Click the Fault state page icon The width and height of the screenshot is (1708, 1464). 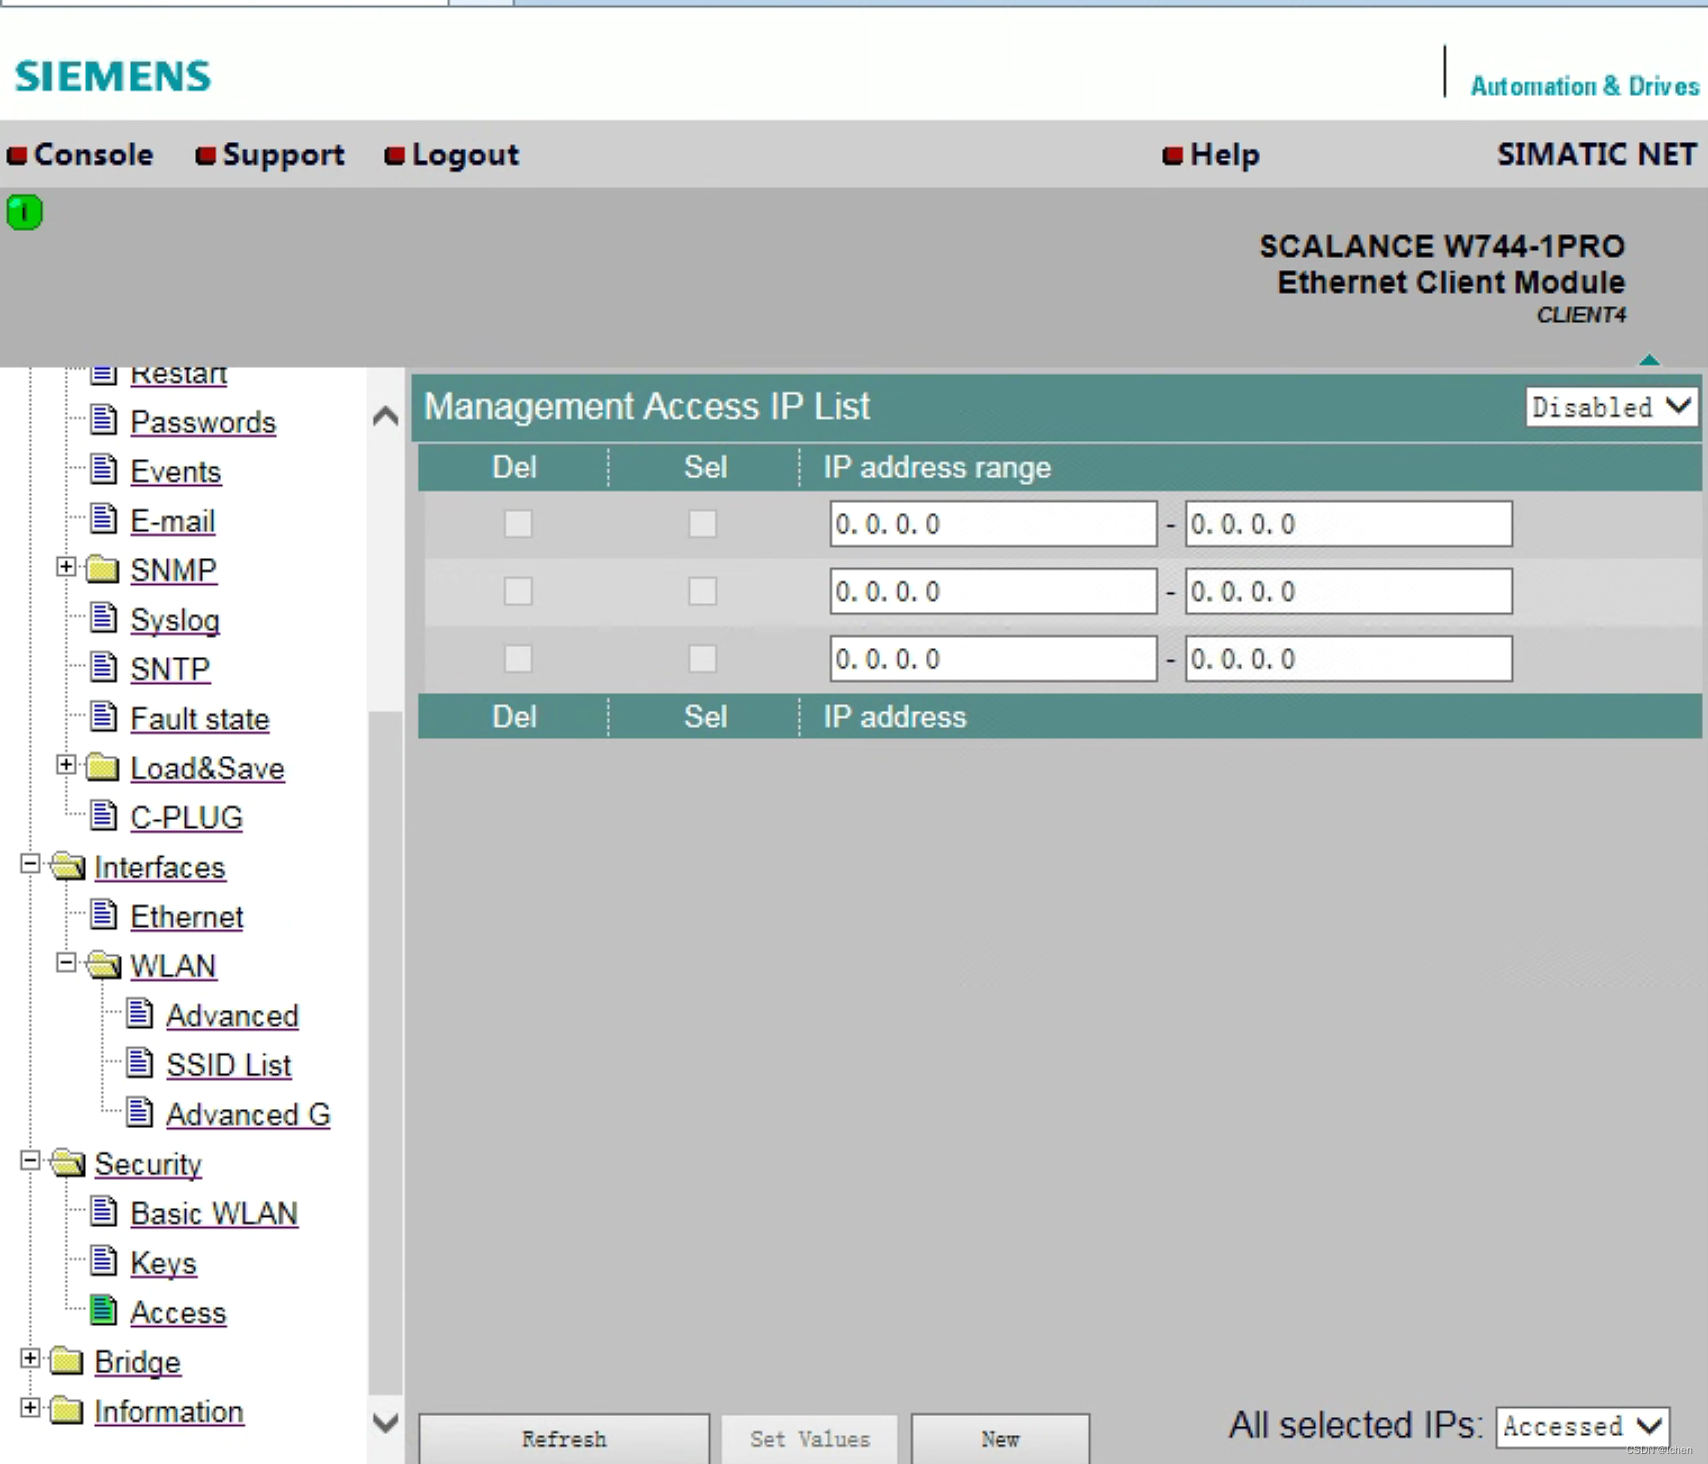click(103, 717)
